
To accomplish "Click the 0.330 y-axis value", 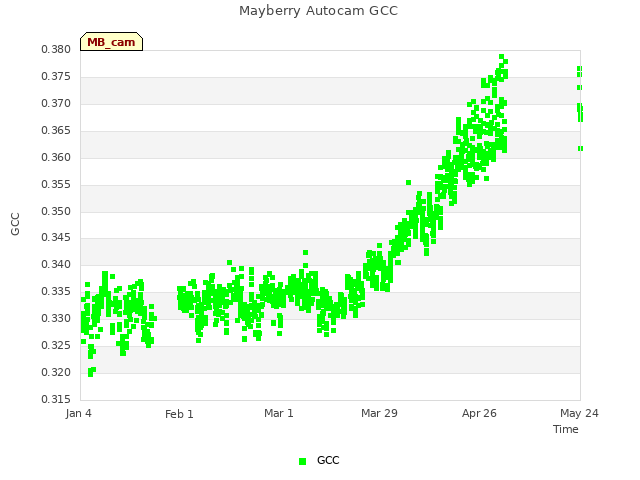I will pos(56,318).
